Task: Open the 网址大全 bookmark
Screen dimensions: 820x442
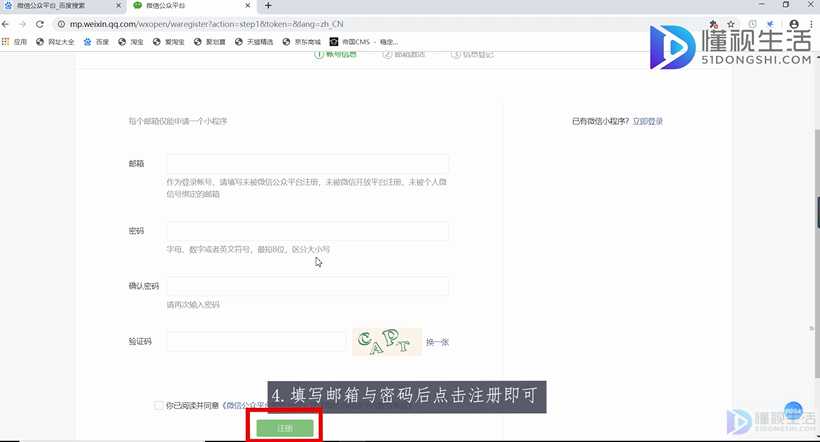Action: 55,42
